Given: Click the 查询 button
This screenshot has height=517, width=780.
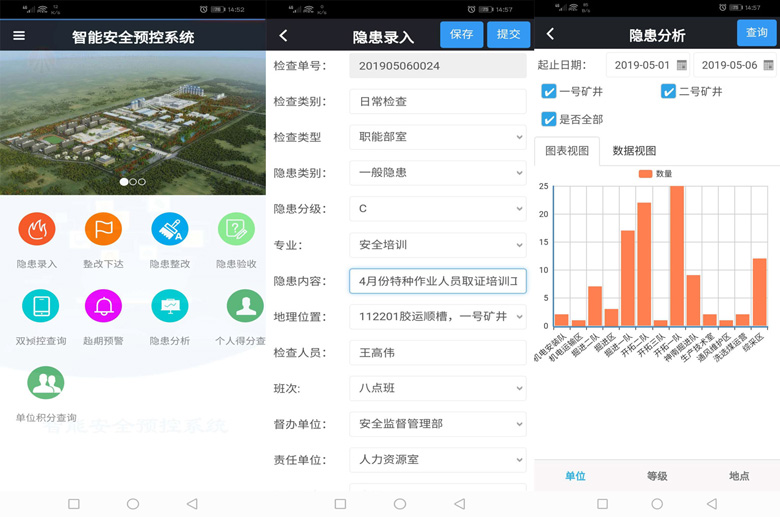Looking at the screenshot, I should [757, 34].
